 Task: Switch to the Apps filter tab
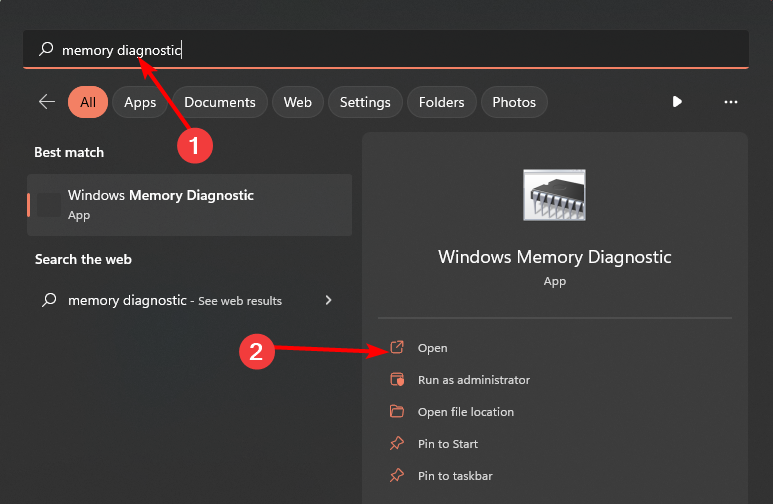(140, 102)
